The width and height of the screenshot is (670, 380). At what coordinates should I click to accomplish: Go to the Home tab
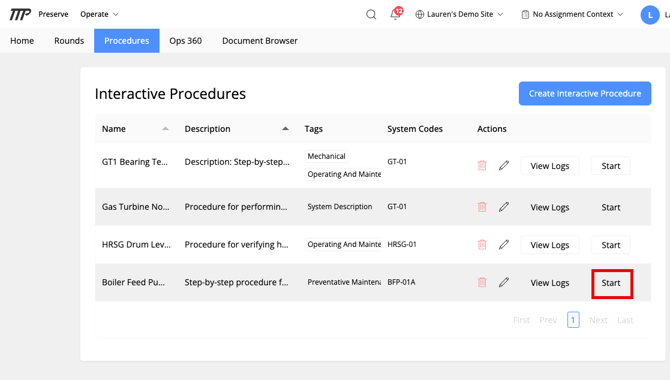22,41
